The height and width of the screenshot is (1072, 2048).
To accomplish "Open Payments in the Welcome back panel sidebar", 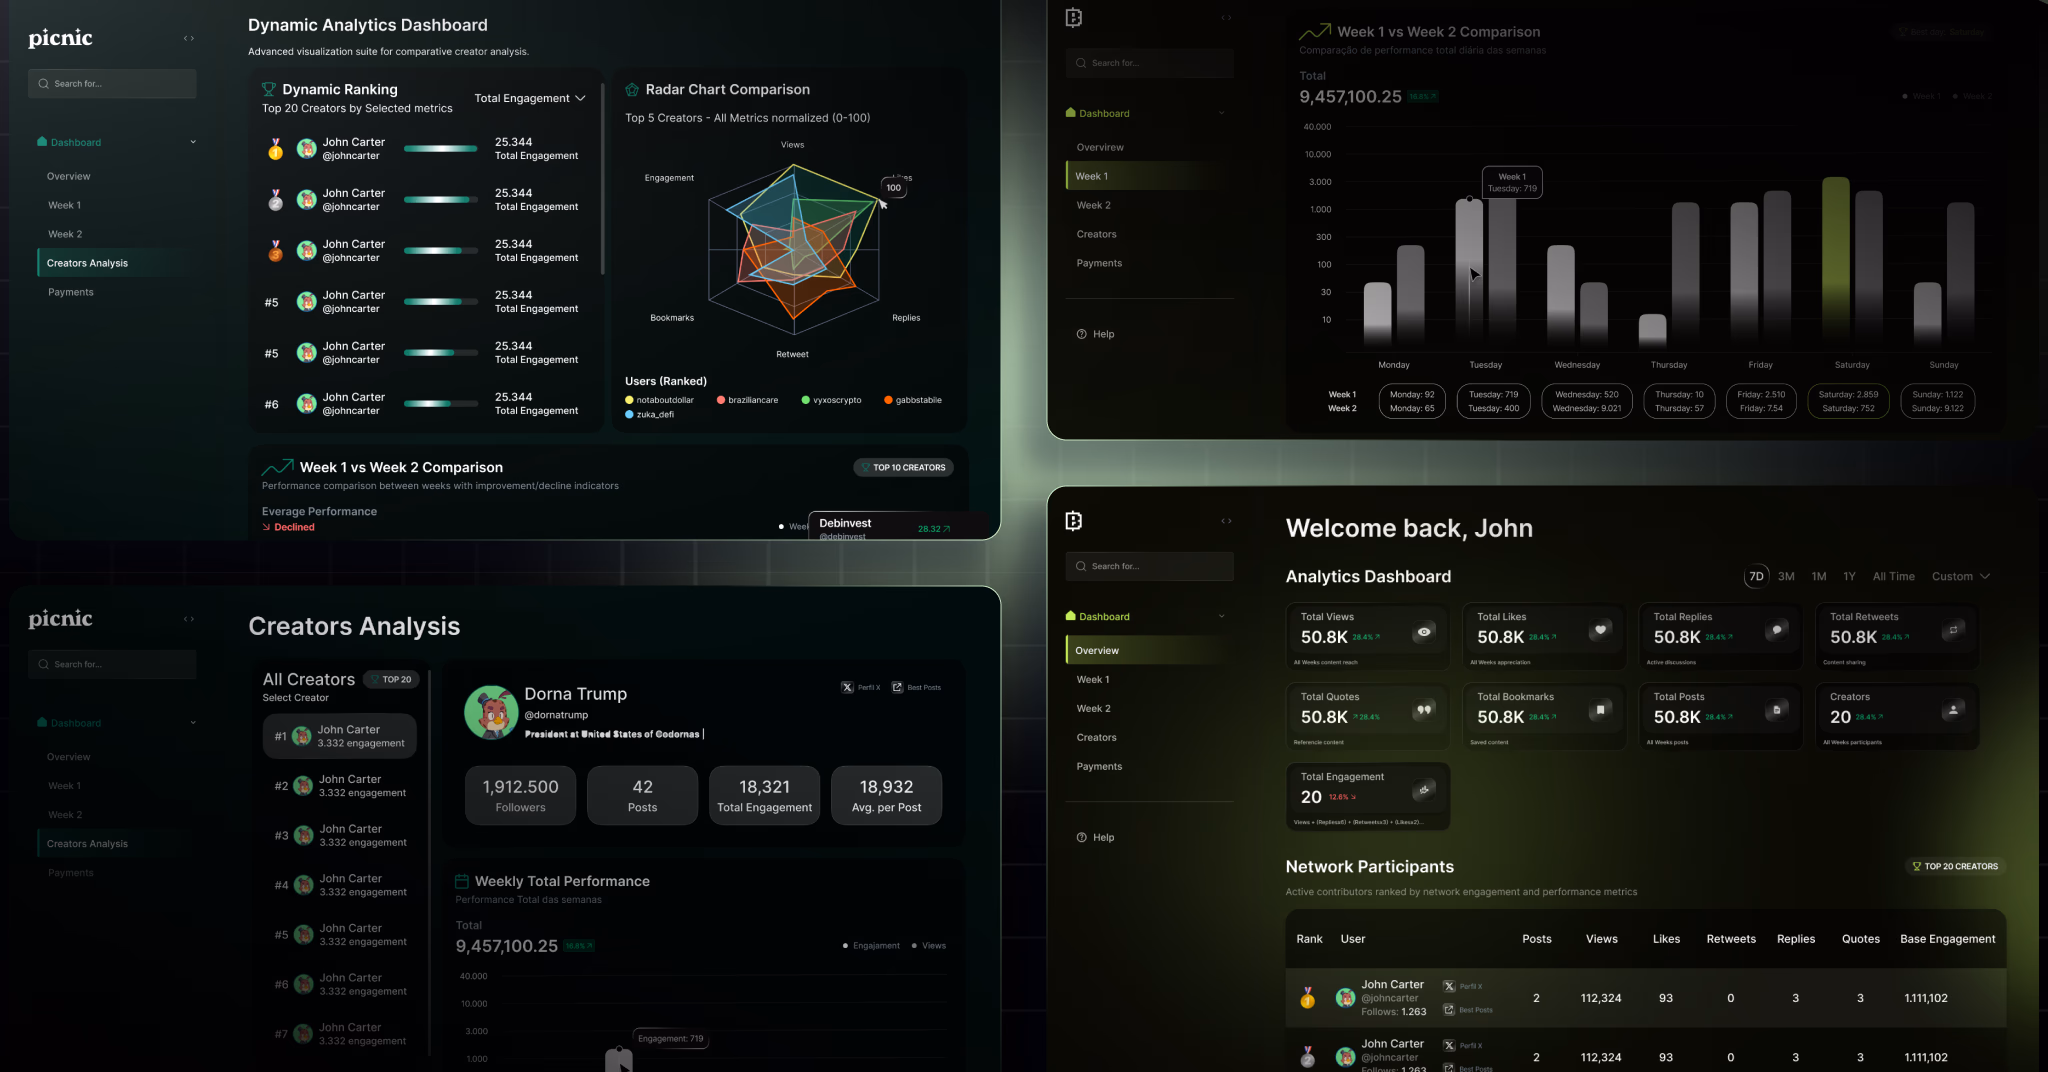I will [x=1099, y=767].
